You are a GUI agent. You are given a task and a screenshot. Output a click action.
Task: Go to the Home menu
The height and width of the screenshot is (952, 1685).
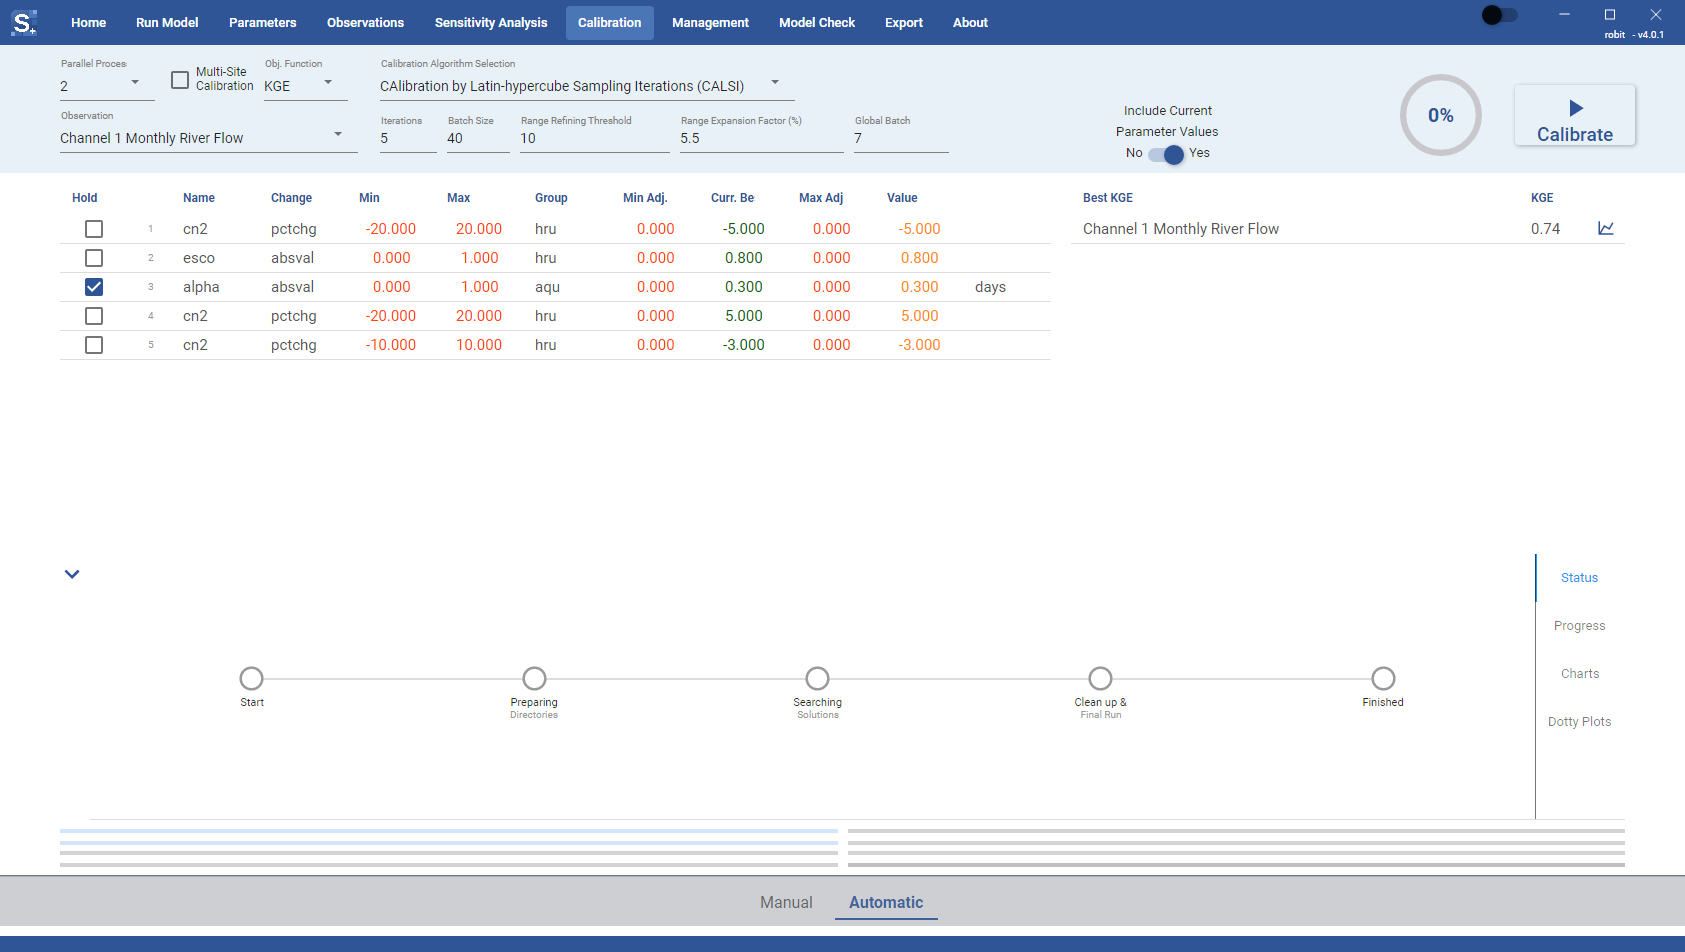[88, 22]
